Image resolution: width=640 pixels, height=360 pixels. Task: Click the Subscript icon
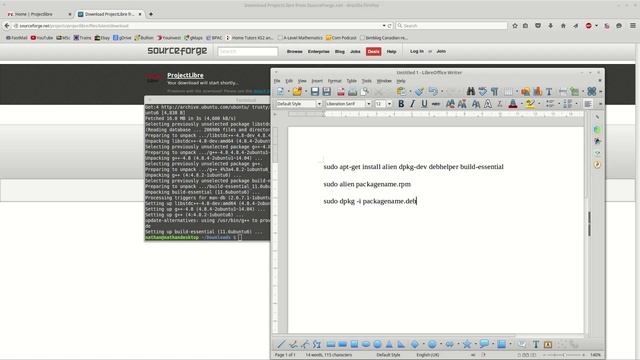(462, 104)
